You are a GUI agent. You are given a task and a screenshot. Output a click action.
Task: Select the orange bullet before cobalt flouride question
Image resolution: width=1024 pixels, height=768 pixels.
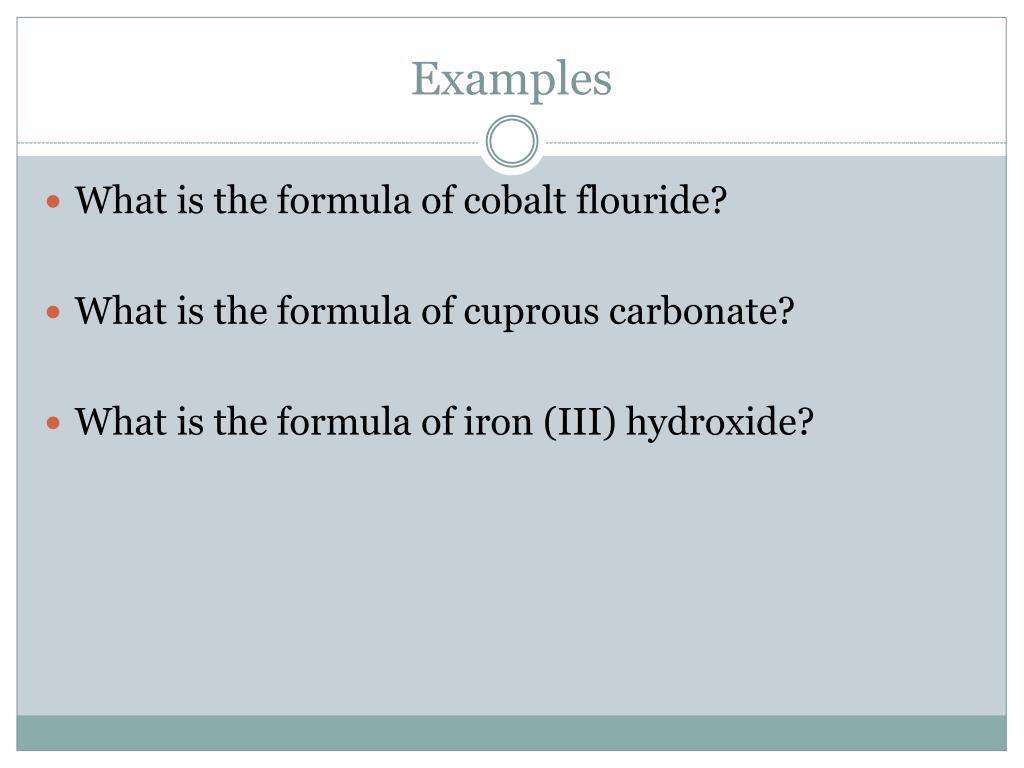pyautogui.click(x=54, y=201)
